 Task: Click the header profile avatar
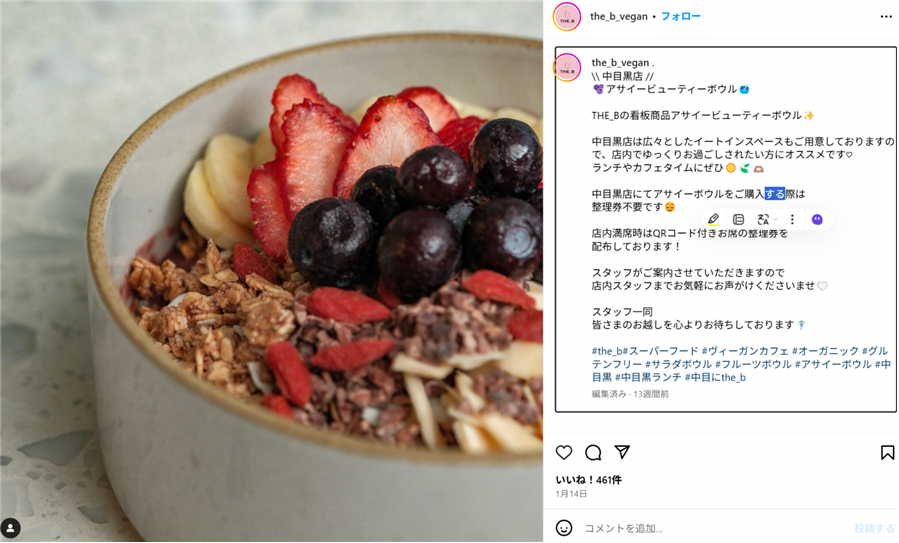(x=566, y=17)
